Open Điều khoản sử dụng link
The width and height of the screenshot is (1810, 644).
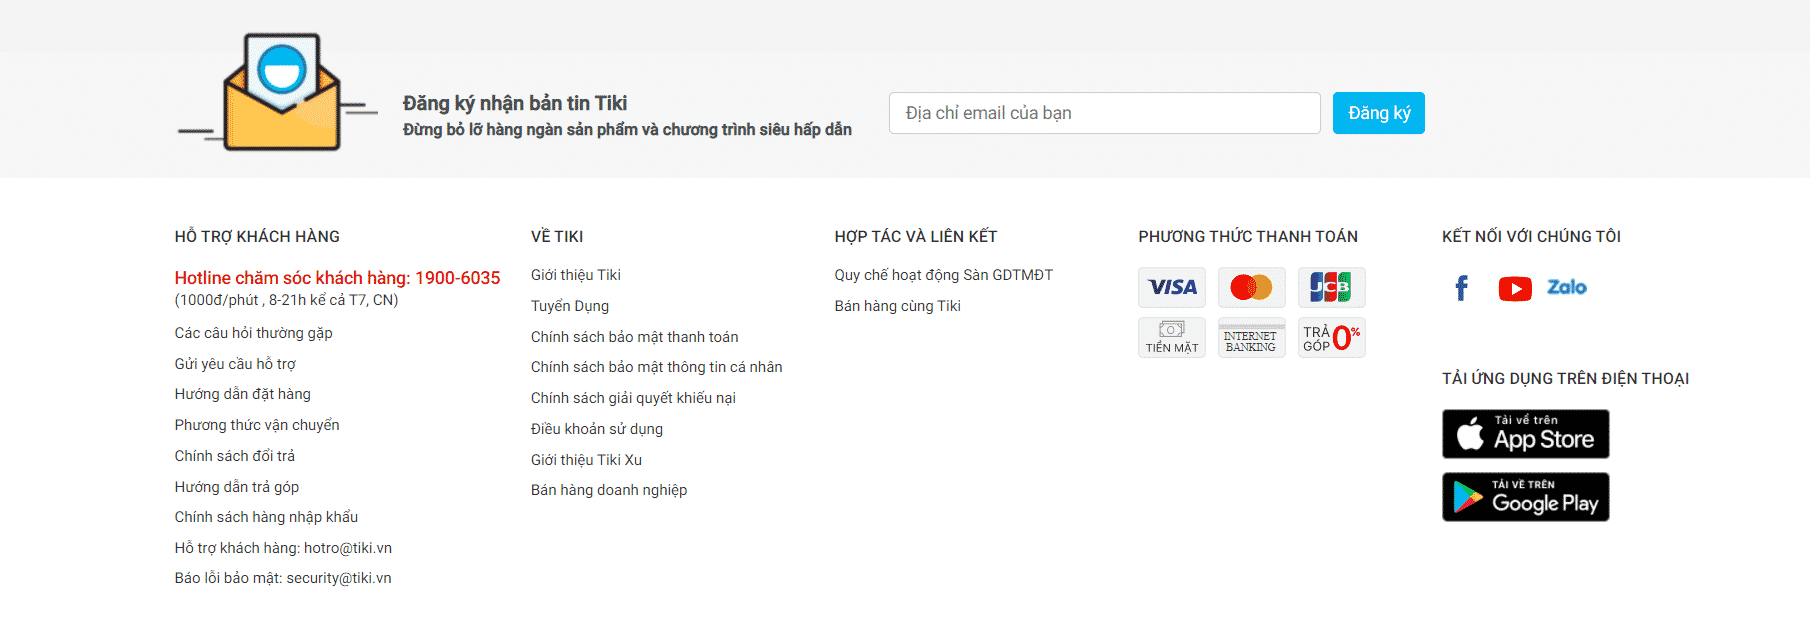pos(597,429)
